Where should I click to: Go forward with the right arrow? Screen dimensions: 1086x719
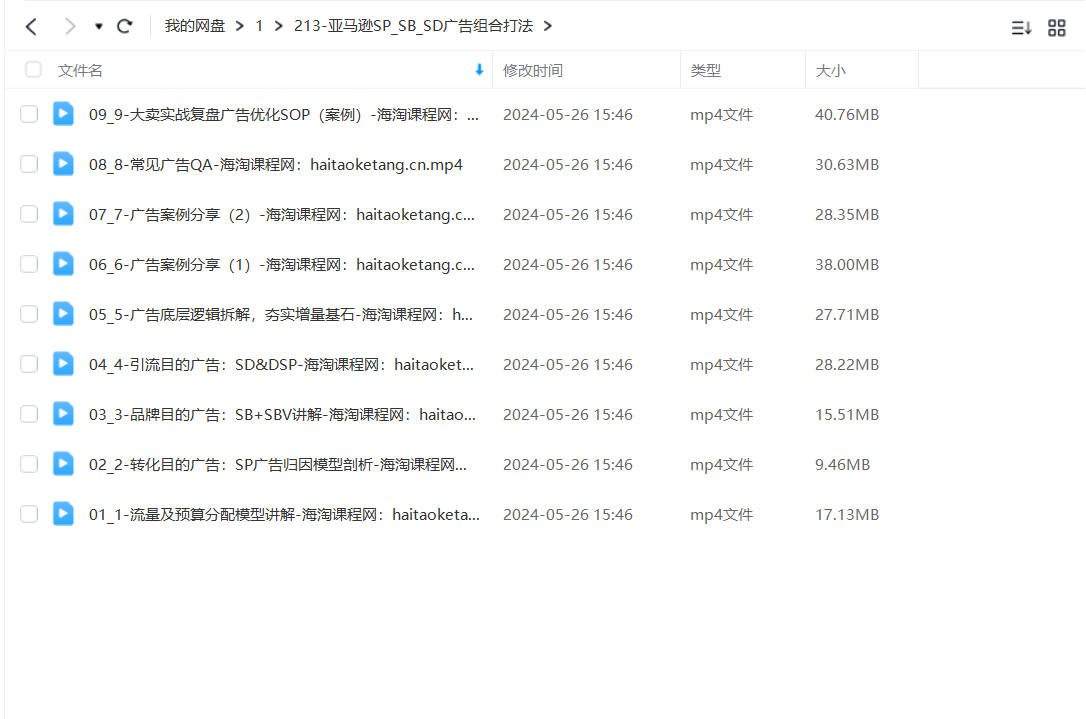[70, 27]
